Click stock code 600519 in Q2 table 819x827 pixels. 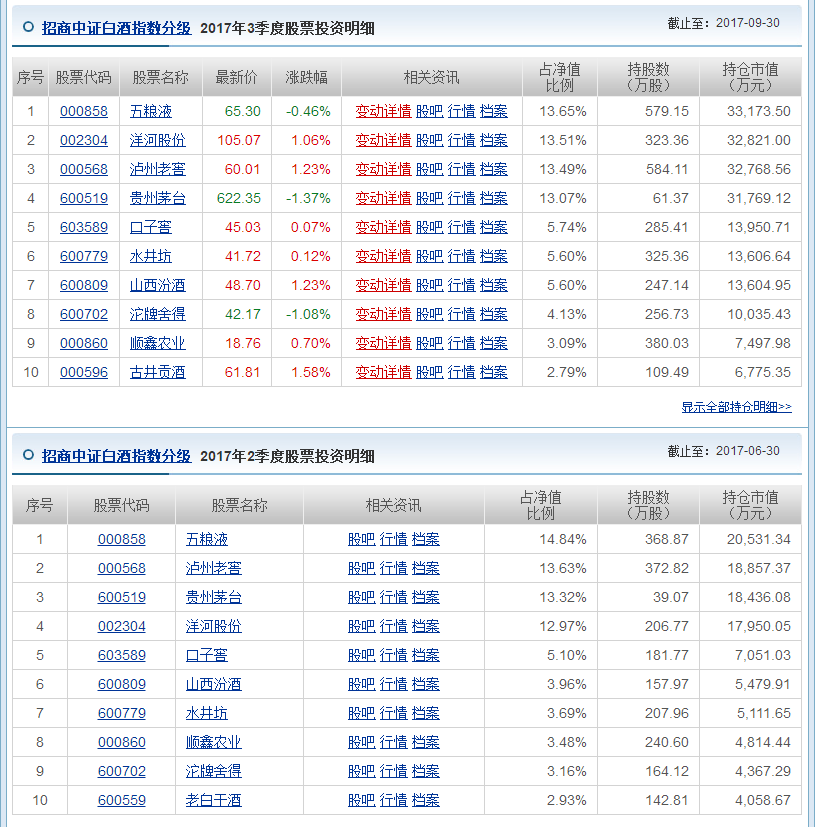point(124,597)
